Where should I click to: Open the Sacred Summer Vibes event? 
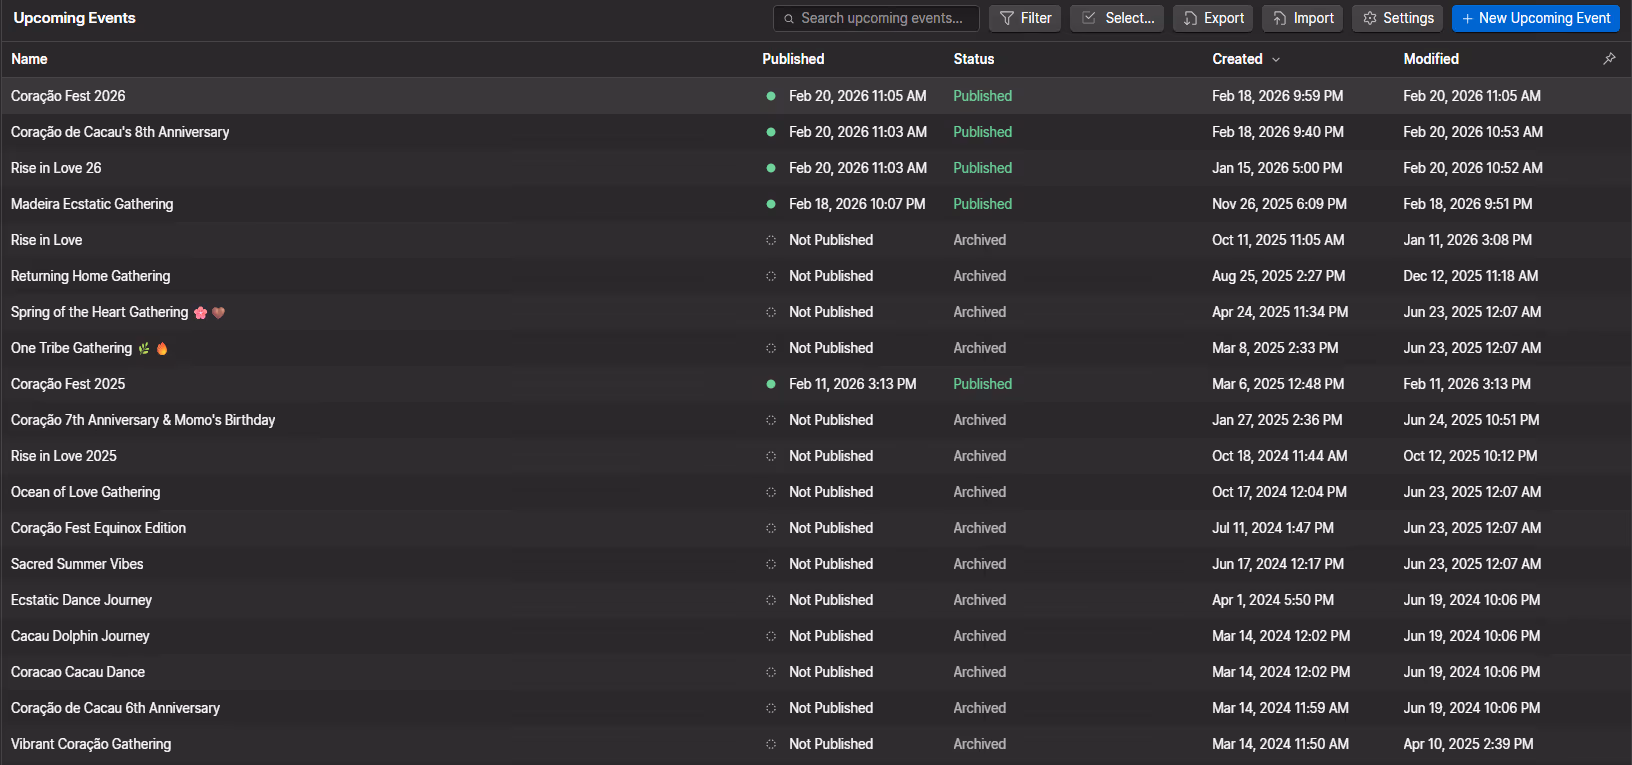pos(77,564)
